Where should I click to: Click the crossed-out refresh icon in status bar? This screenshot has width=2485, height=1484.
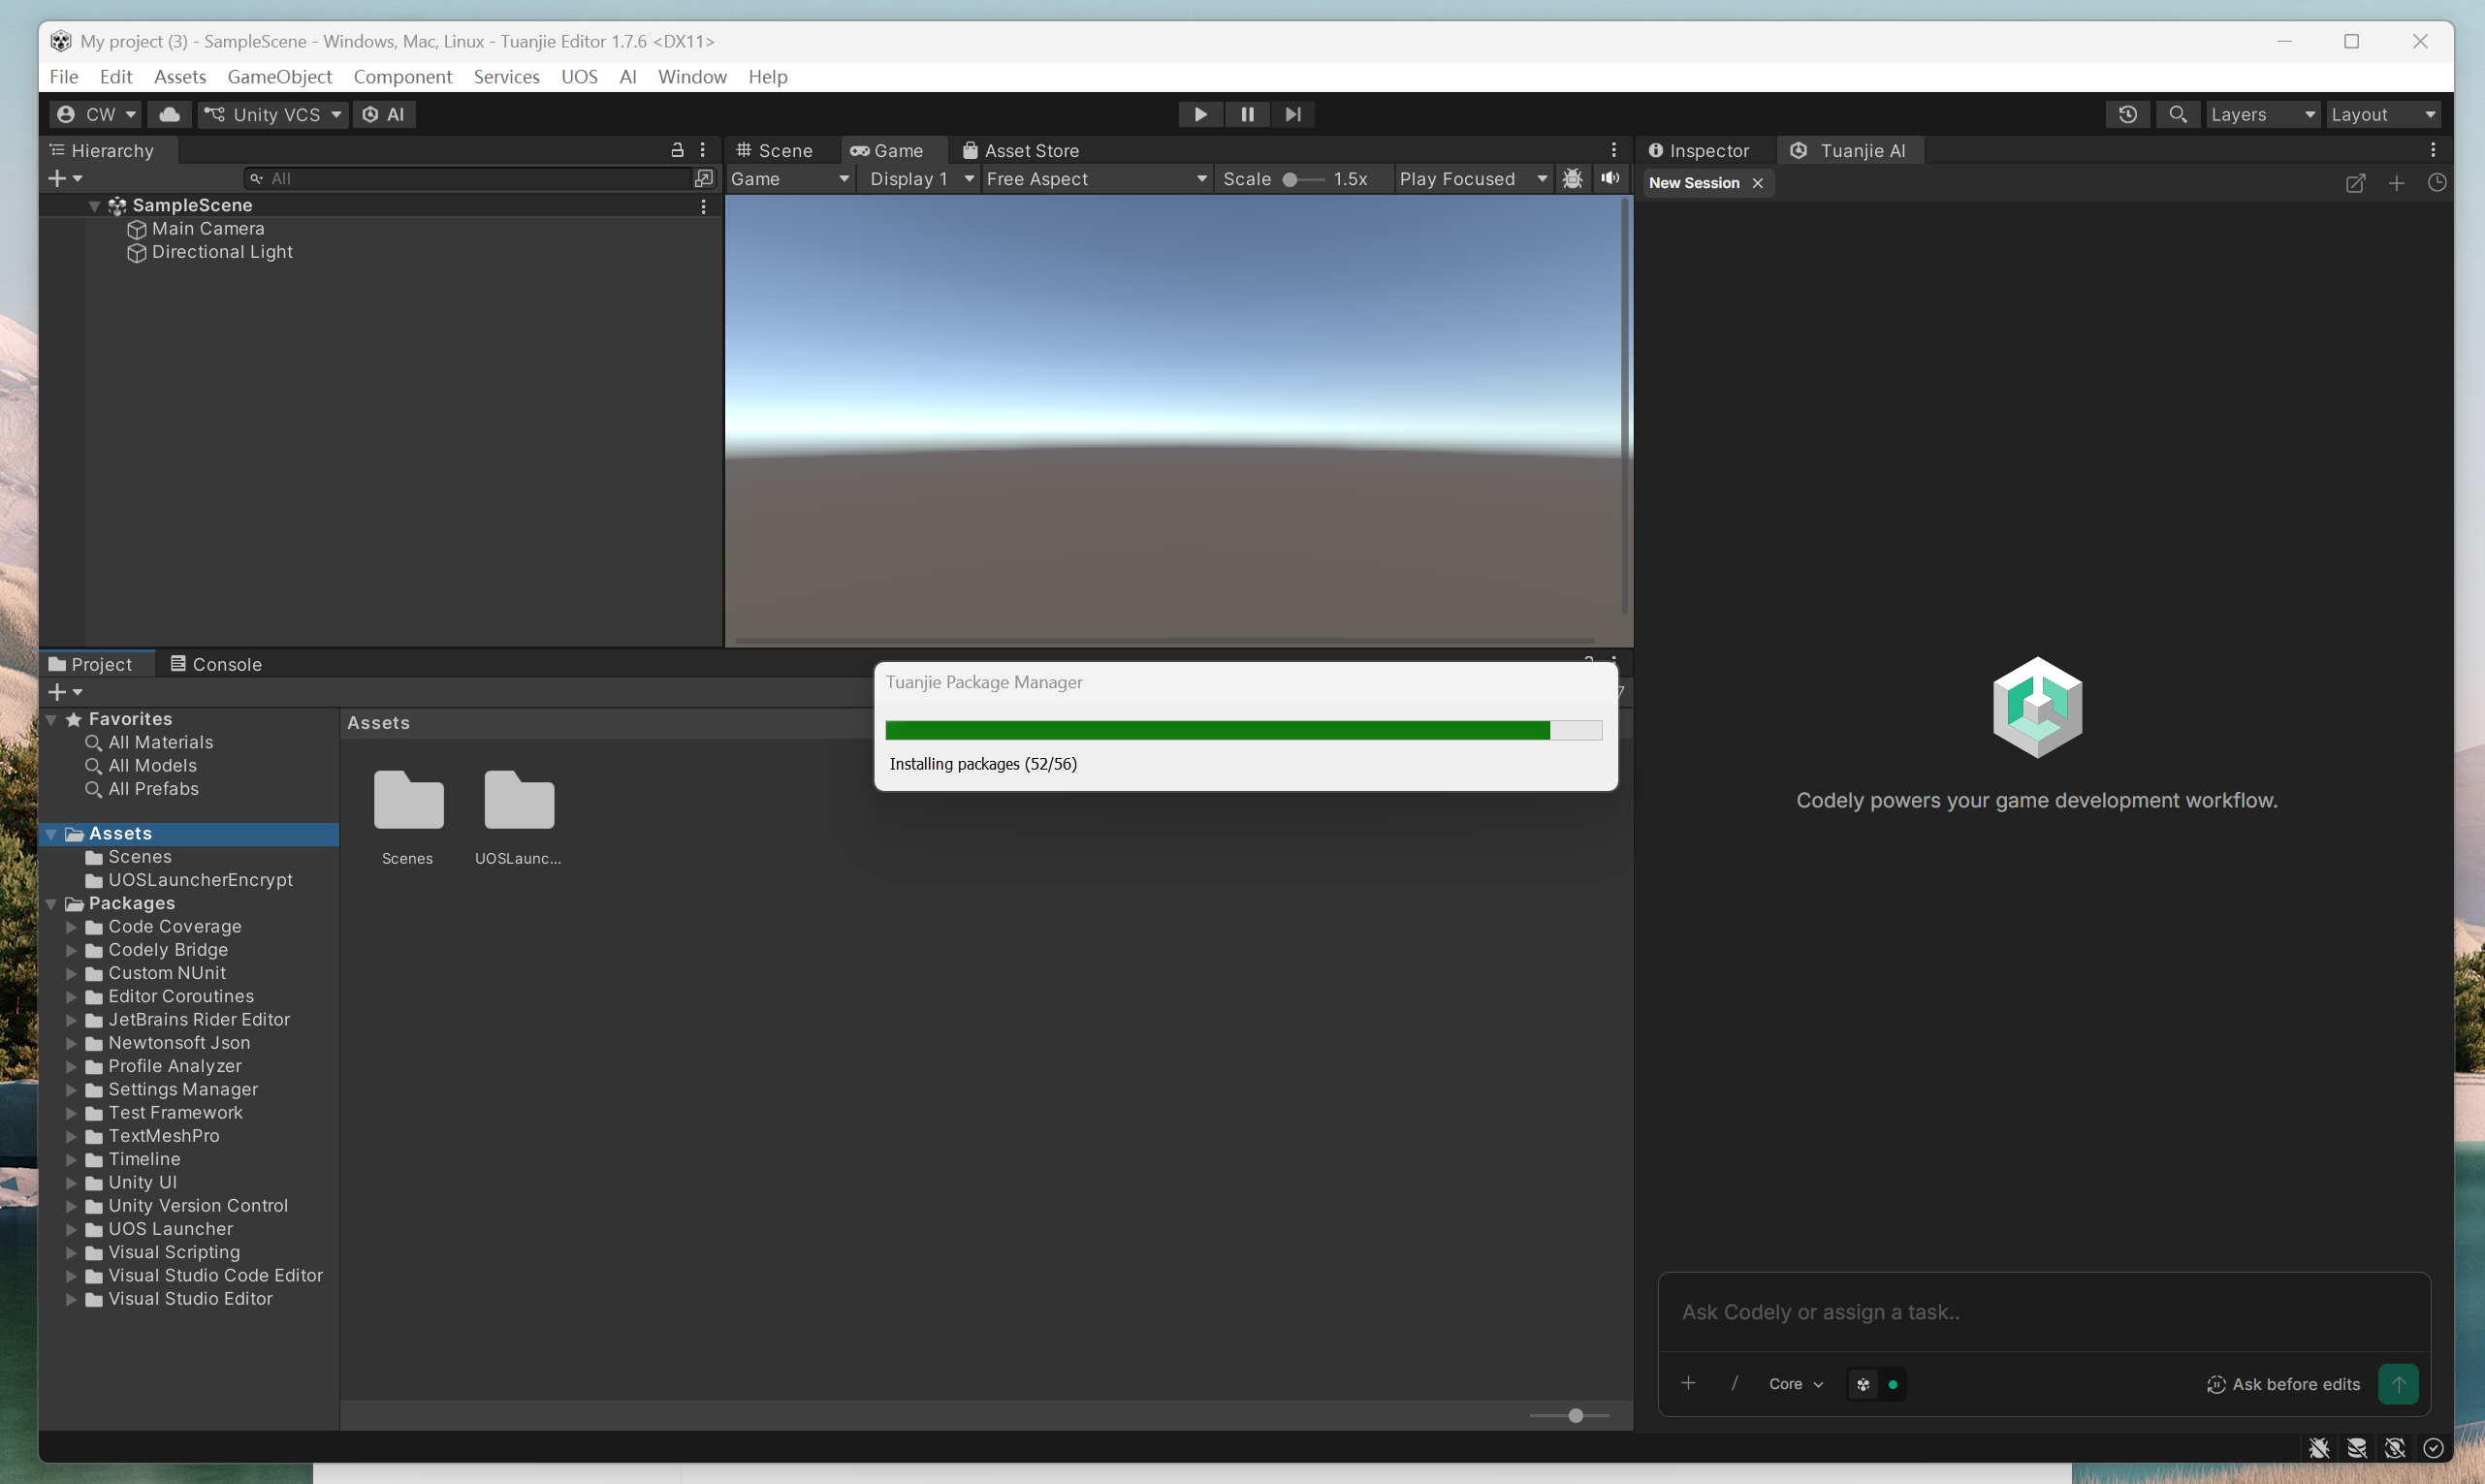point(2395,1448)
